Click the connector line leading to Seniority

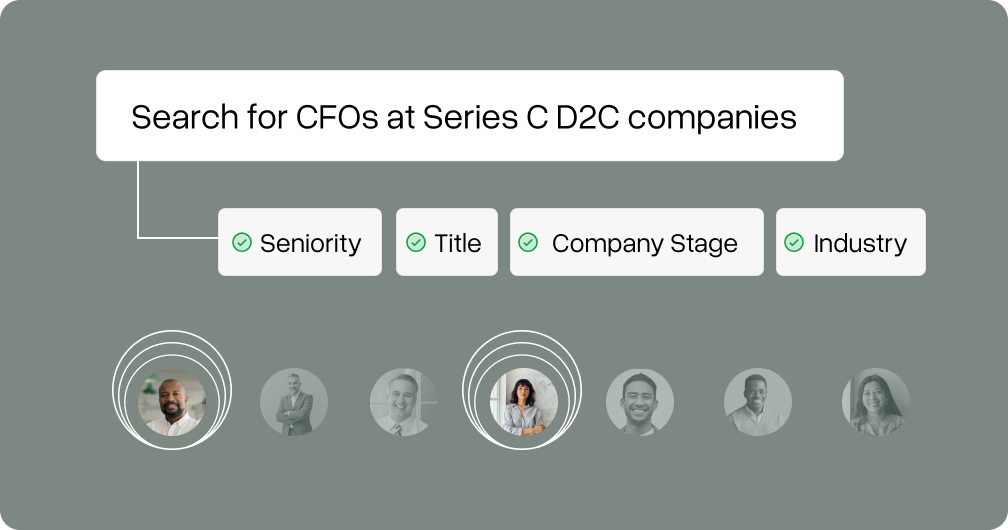(138, 206)
